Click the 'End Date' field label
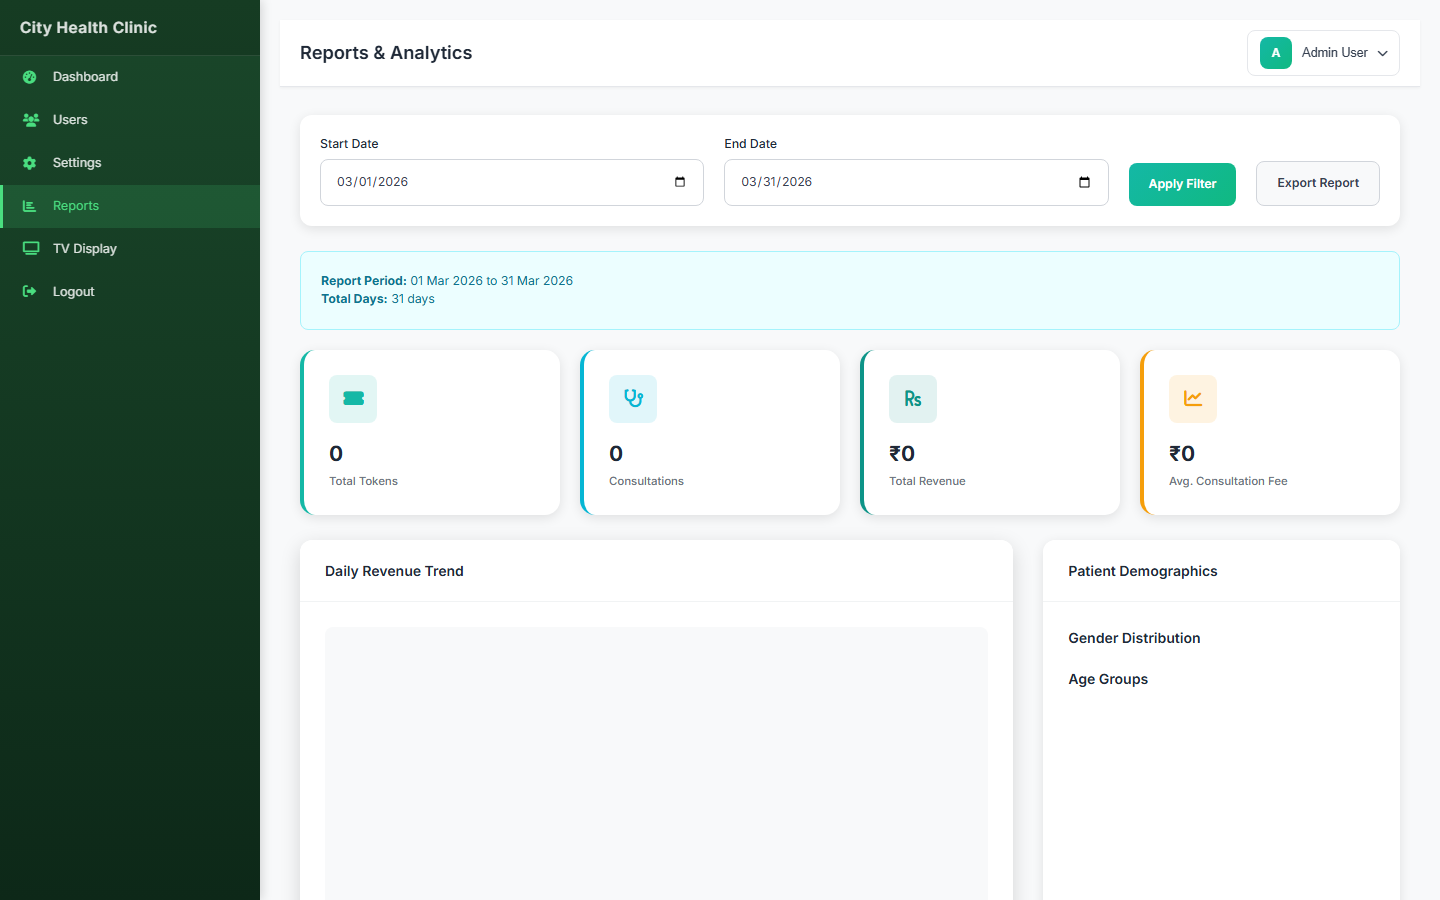Viewport: 1440px width, 900px height. pyautogui.click(x=751, y=144)
